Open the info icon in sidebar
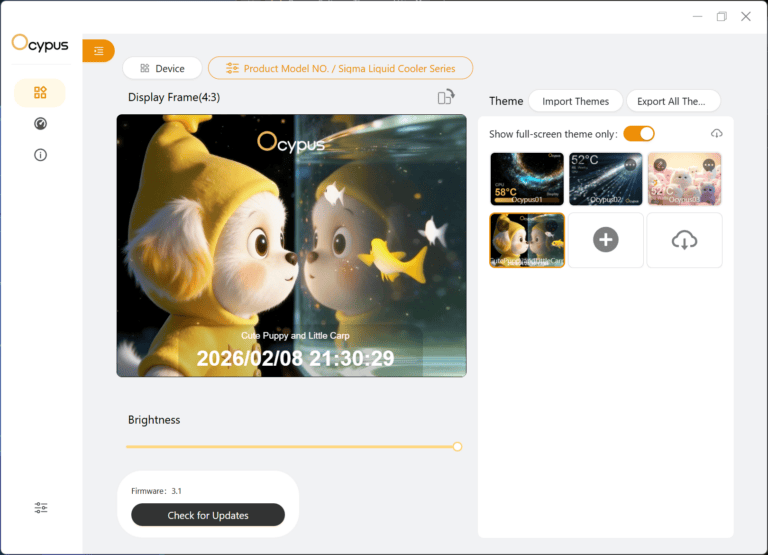768x555 pixels. click(x=40, y=155)
